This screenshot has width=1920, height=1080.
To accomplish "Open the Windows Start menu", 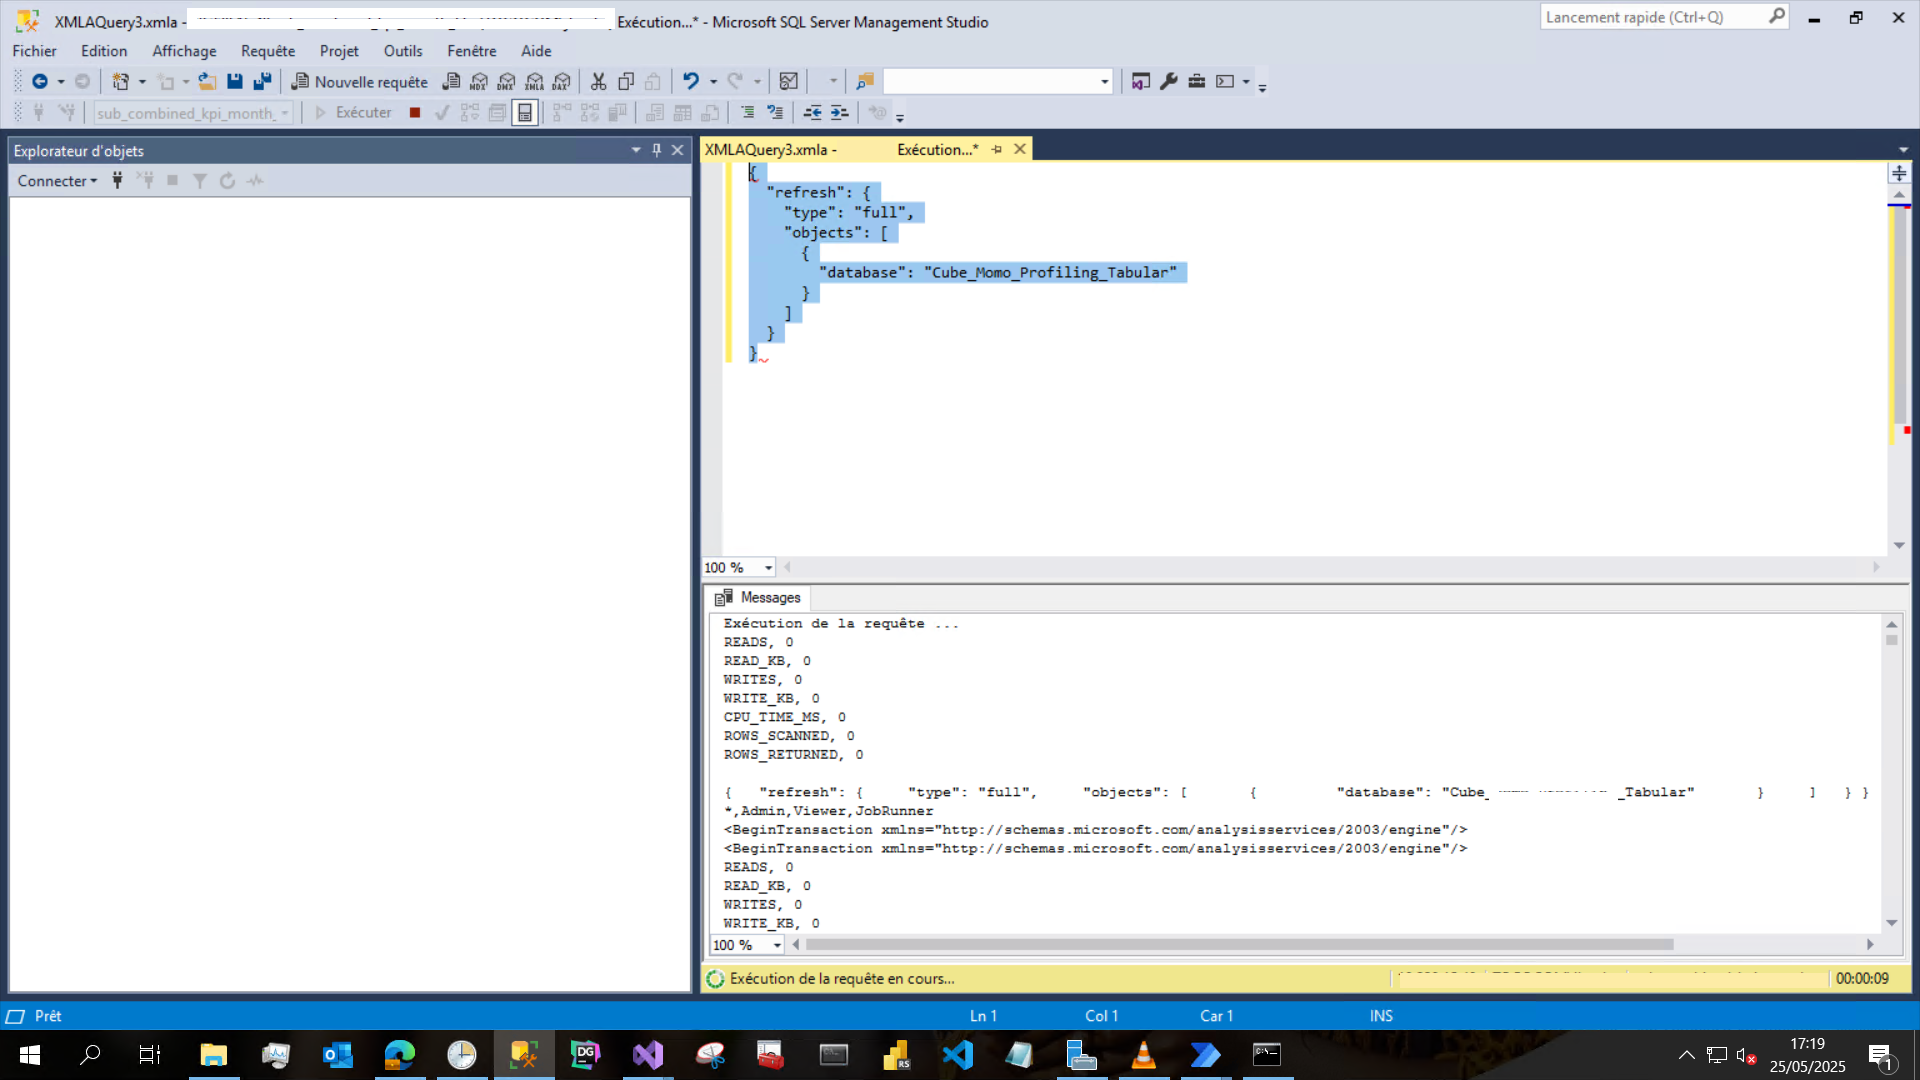I will pyautogui.click(x=30, y=1054).
